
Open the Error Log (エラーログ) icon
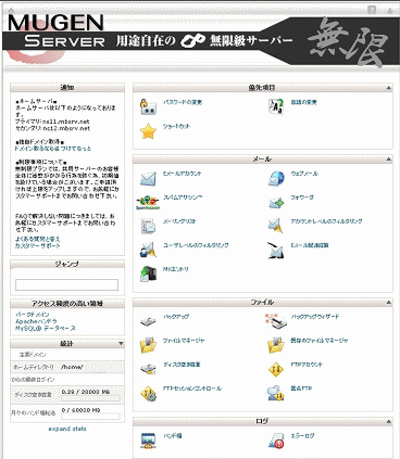(x=276, y=441)
